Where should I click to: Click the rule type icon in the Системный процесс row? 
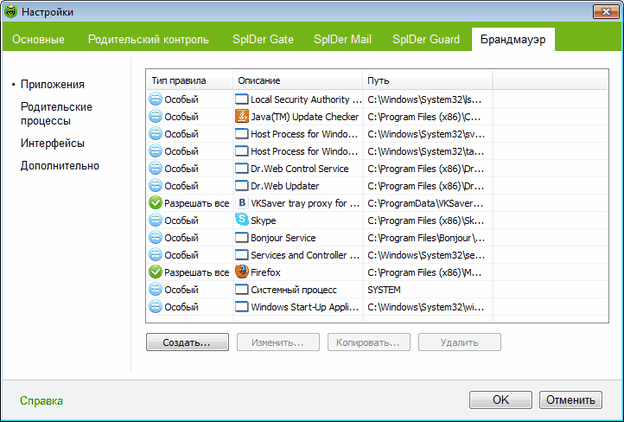coord(155,289)
